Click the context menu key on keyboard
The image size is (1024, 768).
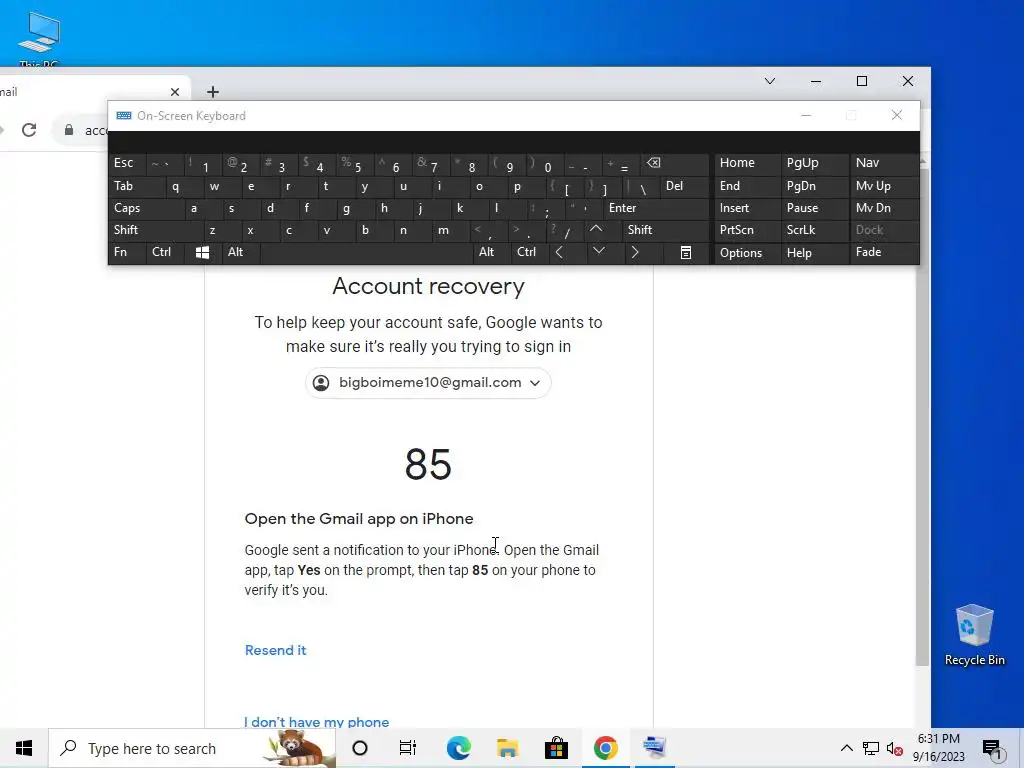coord(686,253)
